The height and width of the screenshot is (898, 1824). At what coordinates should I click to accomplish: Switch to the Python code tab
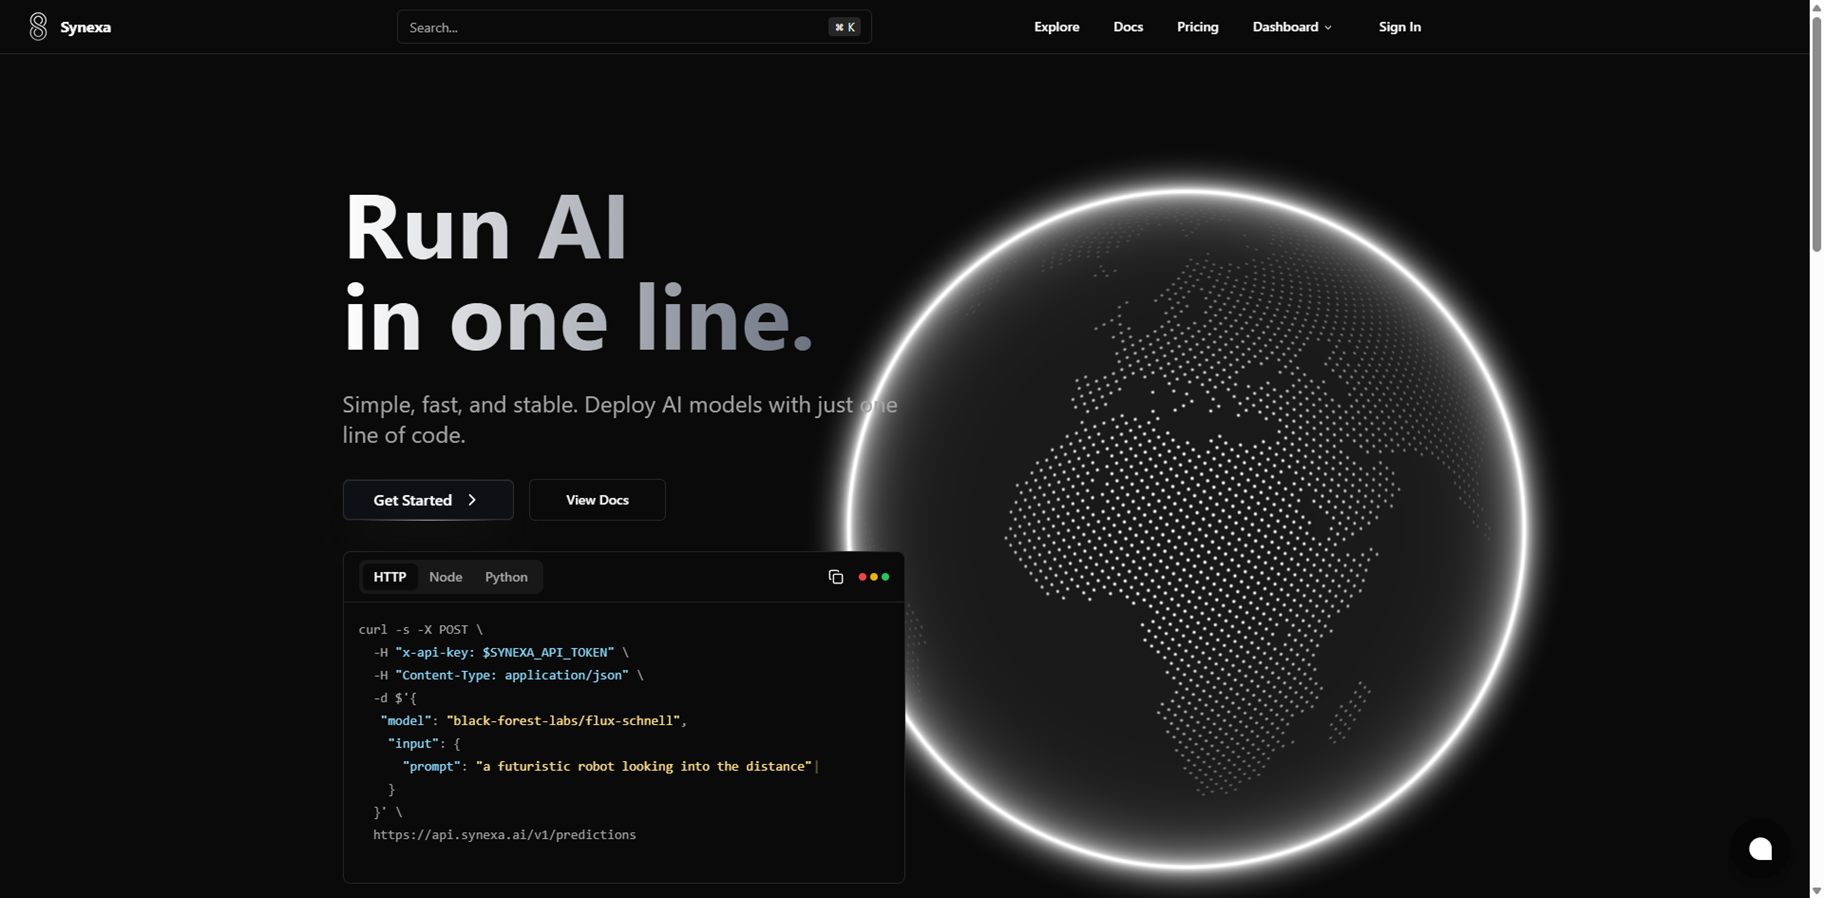(506, 577)
